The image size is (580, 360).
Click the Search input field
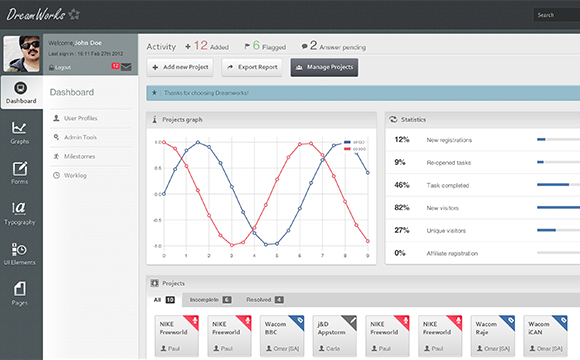[557, 15]
